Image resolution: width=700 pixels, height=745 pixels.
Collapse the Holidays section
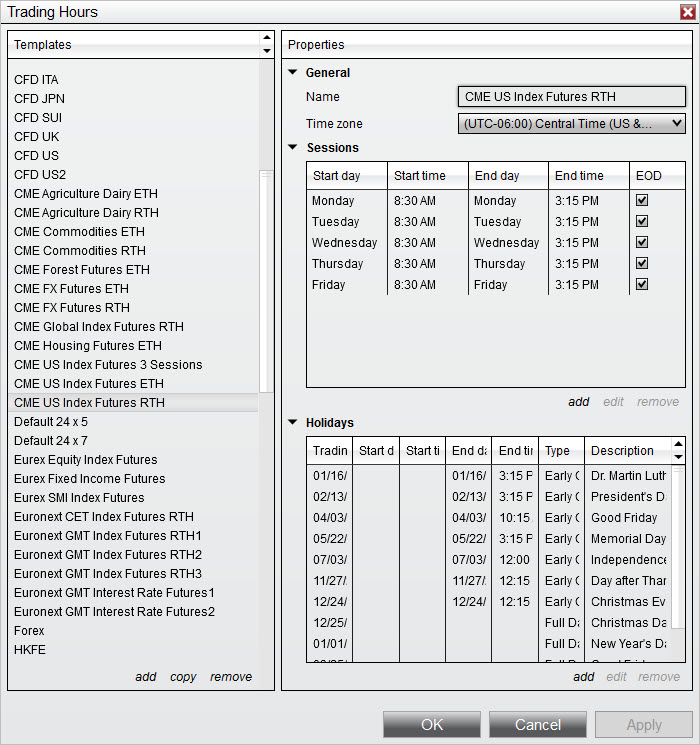[293, 422]
